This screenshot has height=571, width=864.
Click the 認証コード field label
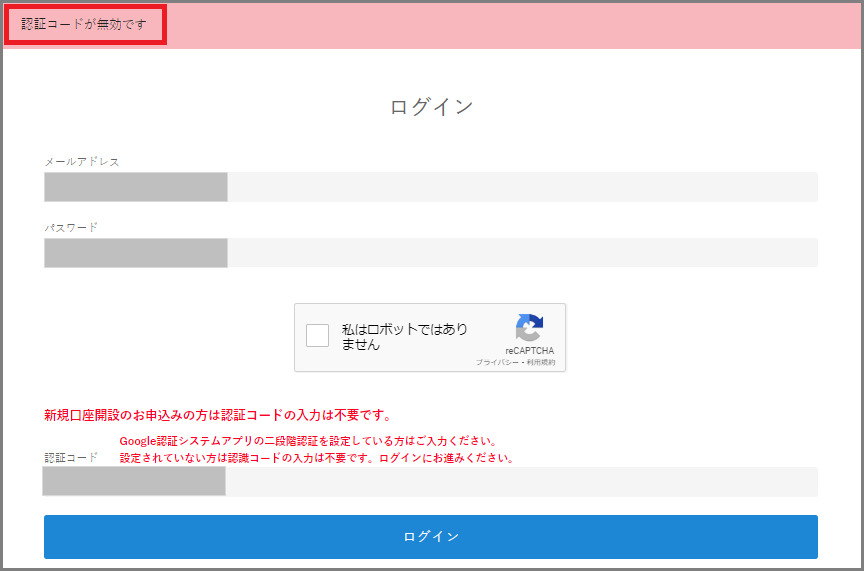(x=71, y=457)
